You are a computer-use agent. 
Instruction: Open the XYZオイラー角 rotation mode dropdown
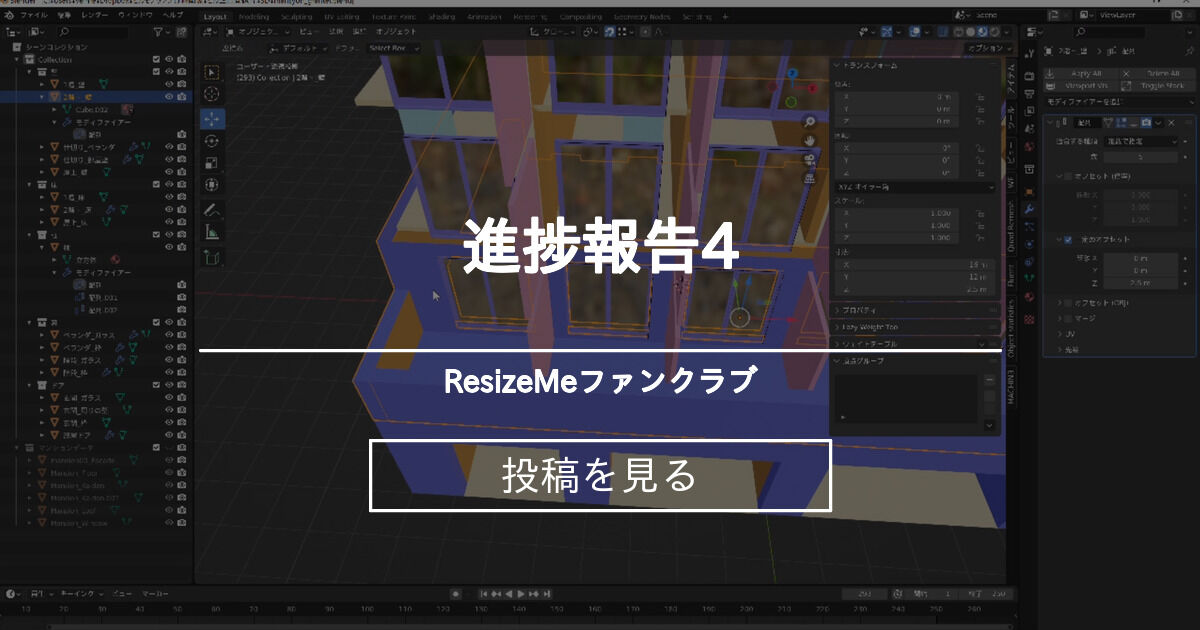point(915,187)
